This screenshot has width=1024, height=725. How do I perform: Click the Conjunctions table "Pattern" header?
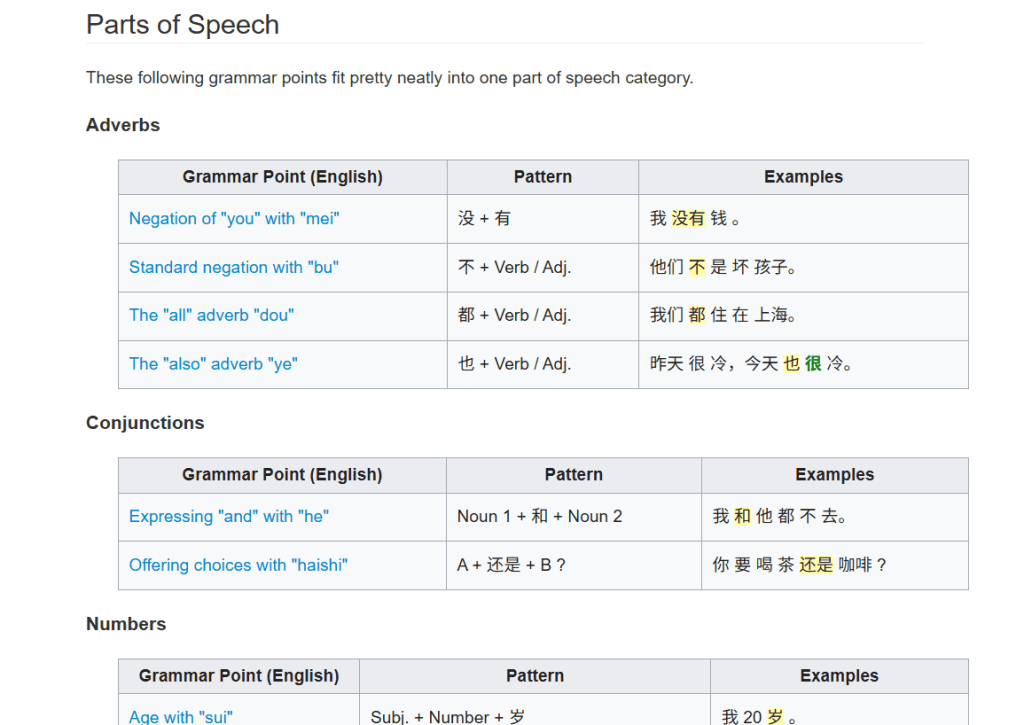click(x=574, y=475)
